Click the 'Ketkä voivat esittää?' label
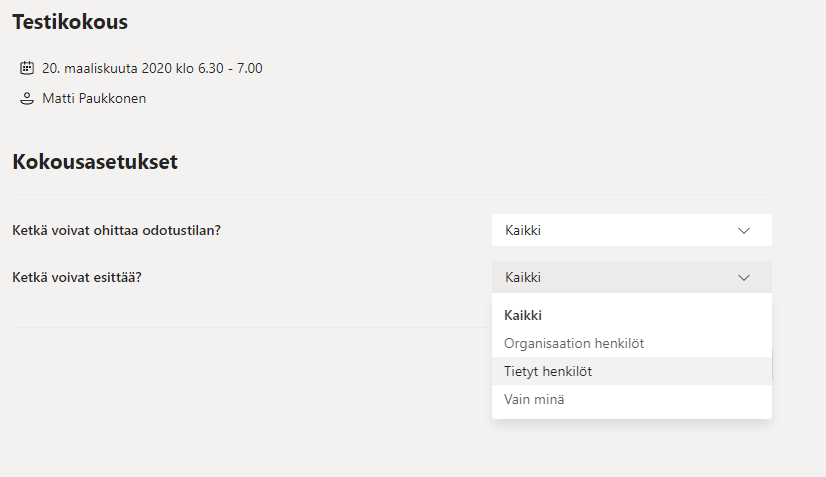826x477 pixels. [77, 277]
